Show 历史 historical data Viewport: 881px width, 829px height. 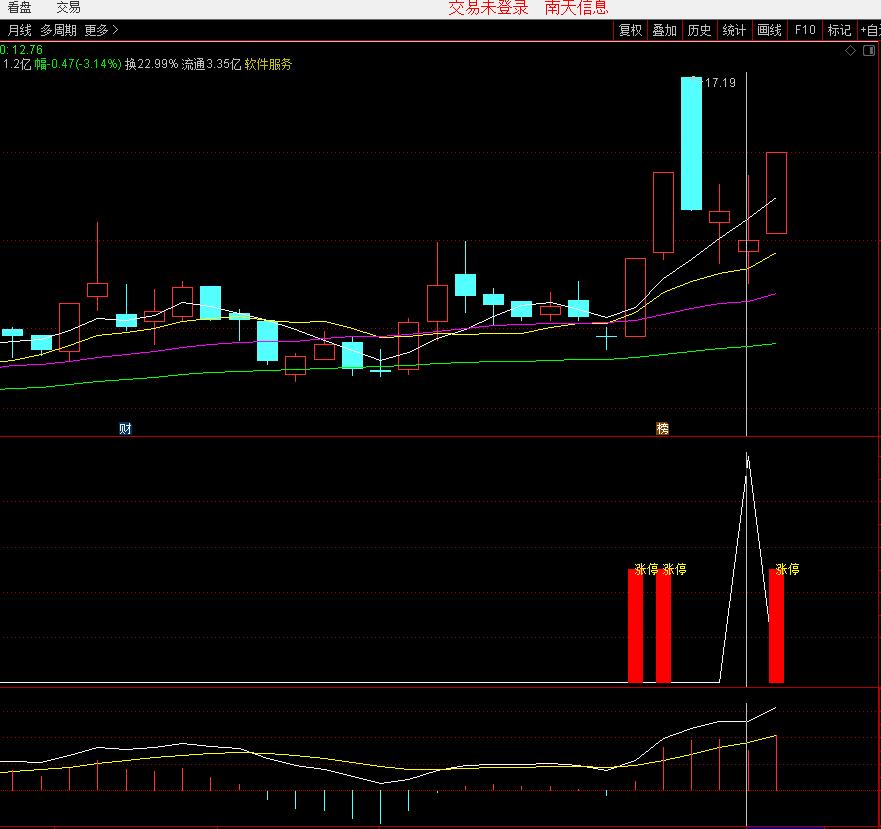(699, 30)
